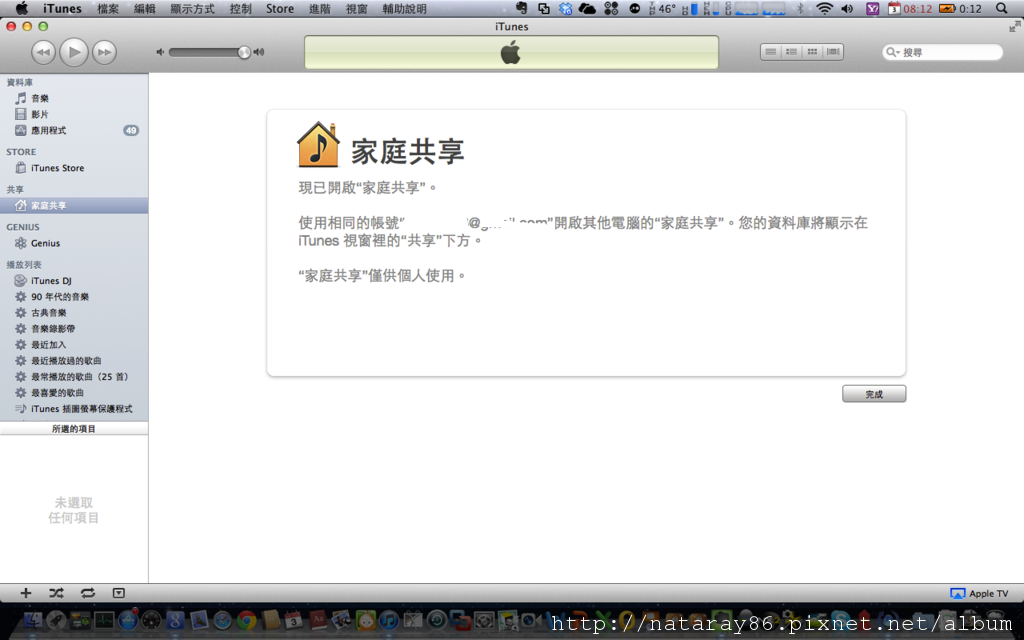Click Google Chrome in the Dock
The image size is (1024, 640).
click(x=246, y=620)
